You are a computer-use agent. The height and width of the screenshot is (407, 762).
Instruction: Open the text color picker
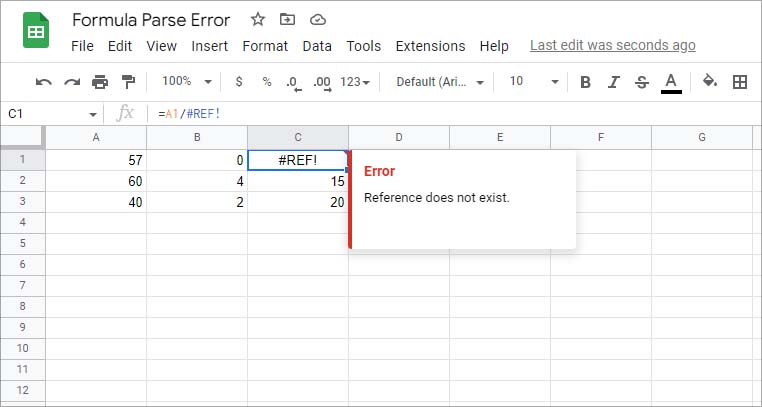coord(671,83)
